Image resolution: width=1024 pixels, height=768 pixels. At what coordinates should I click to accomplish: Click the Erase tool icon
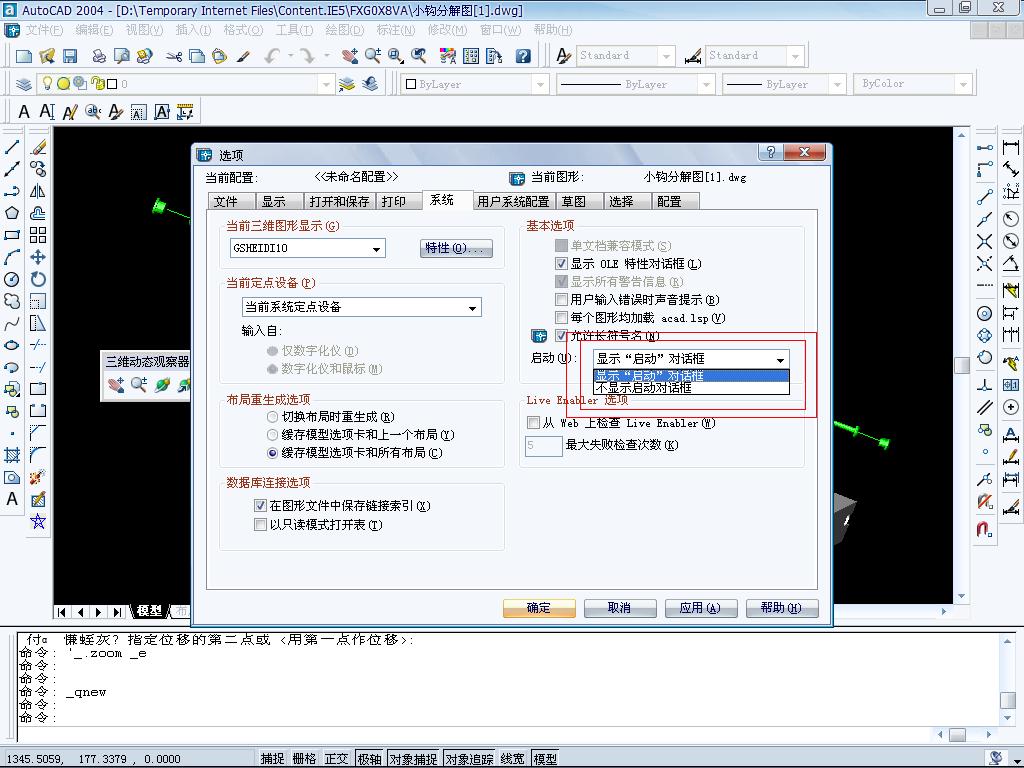click(x=38, y=147)
